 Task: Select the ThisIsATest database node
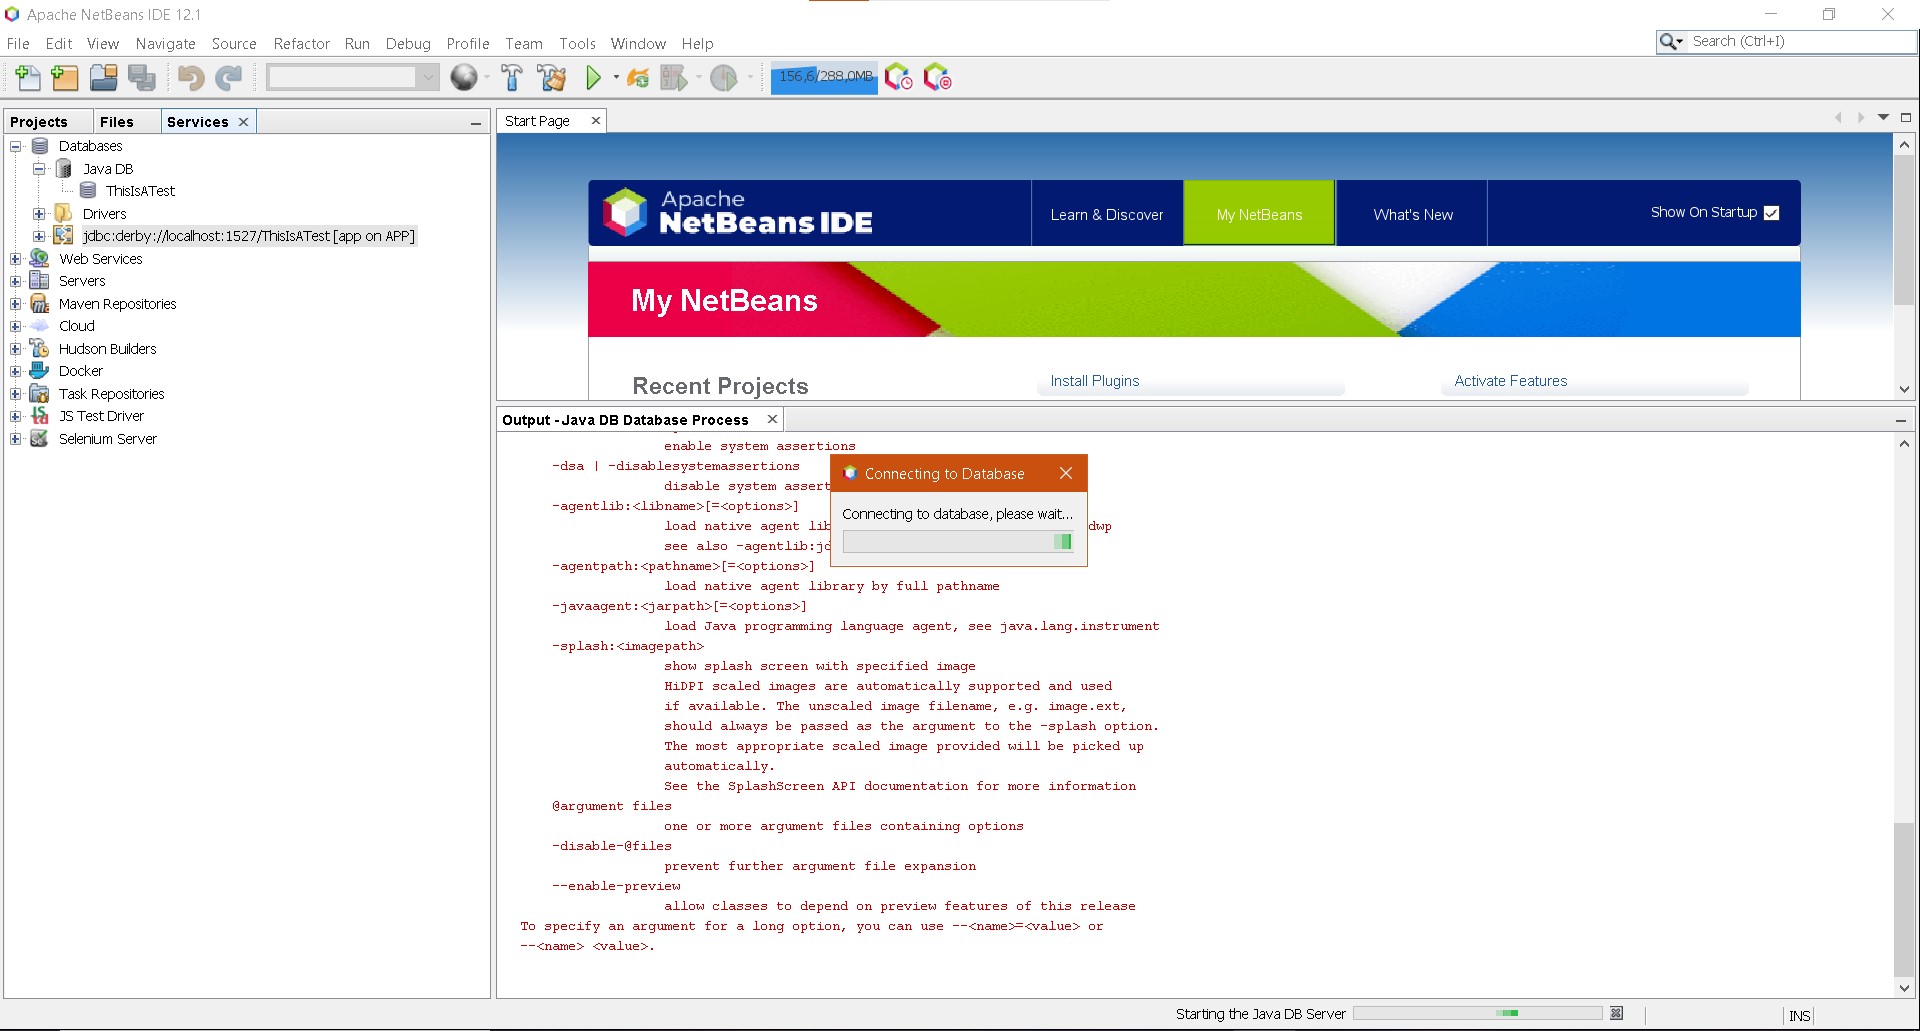point(140,191)
